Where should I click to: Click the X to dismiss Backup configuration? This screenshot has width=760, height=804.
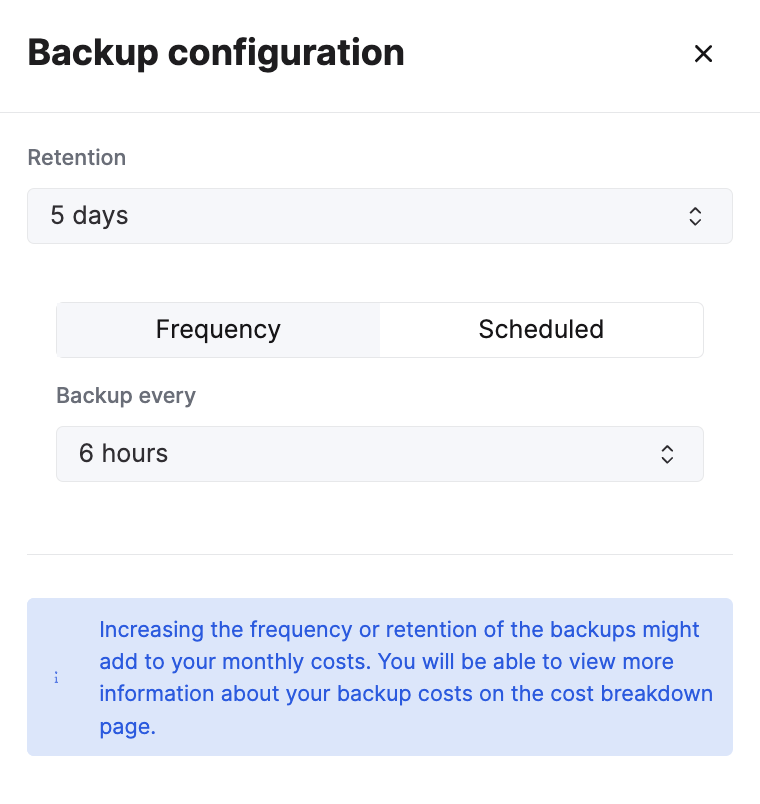(703, 54)
